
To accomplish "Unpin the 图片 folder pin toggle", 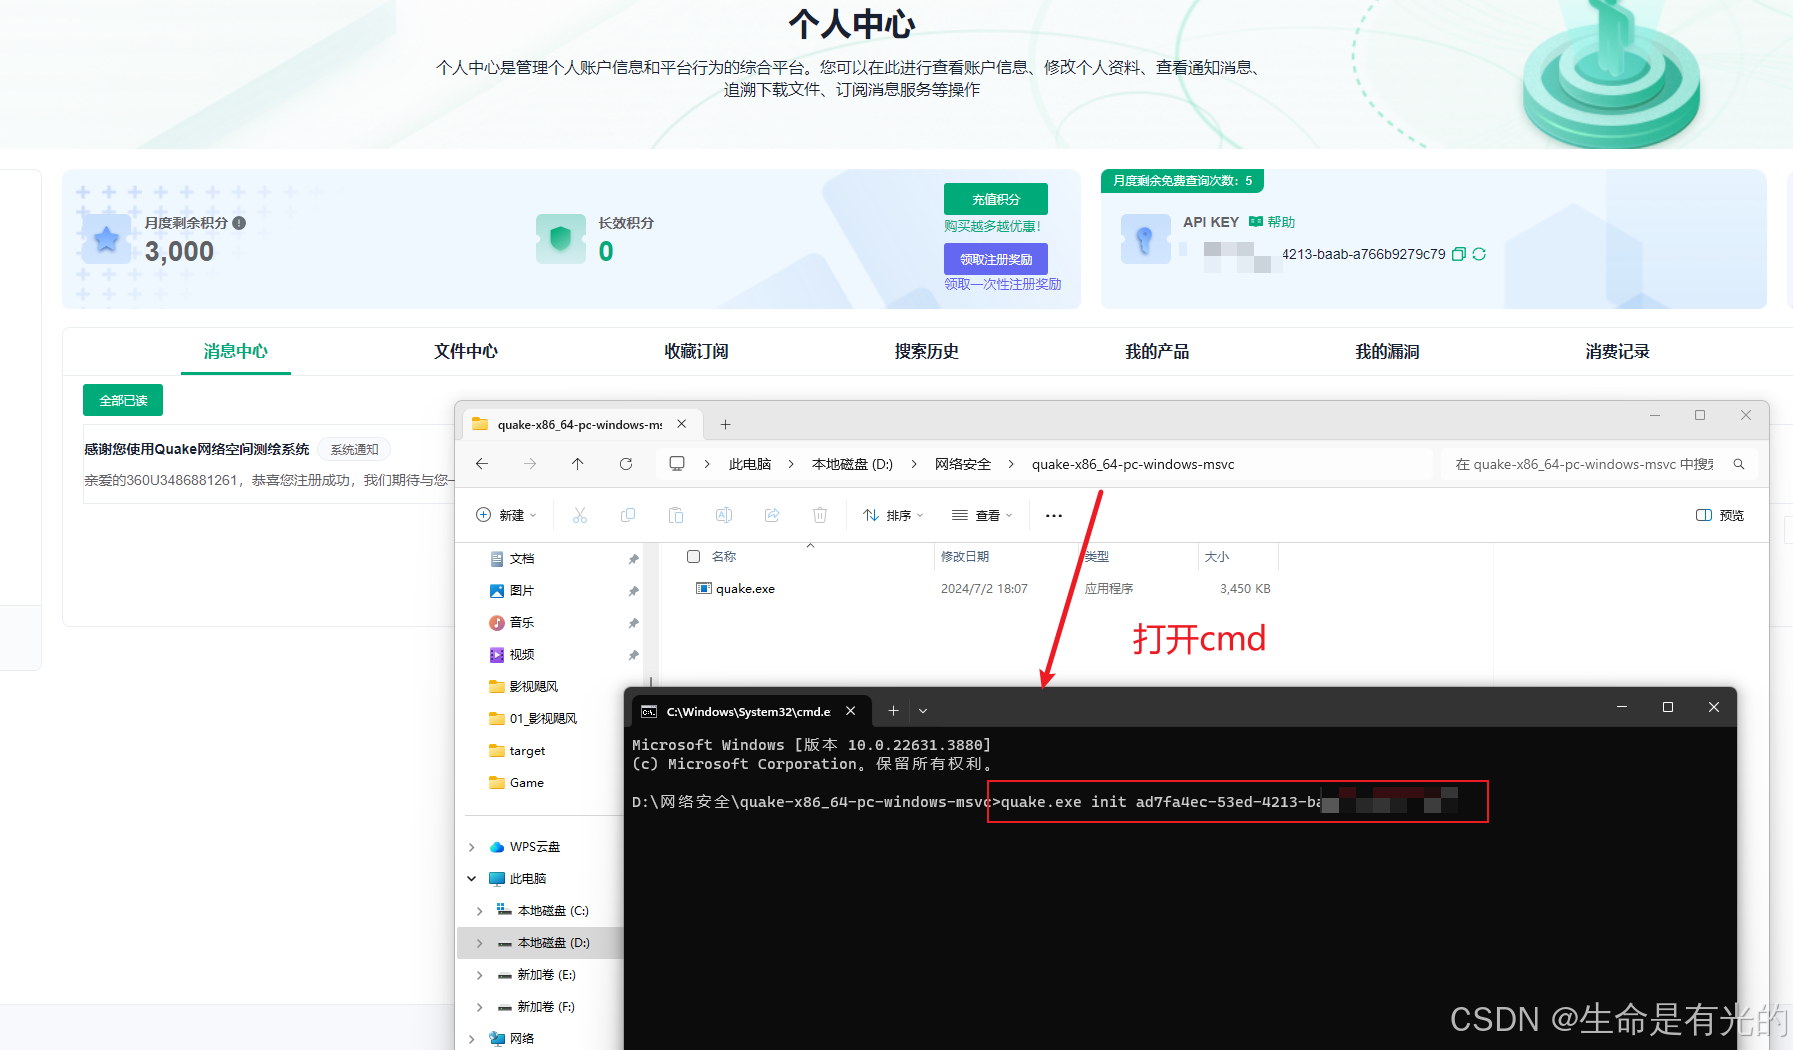I will pyautogui.click(x=633, y=590).
